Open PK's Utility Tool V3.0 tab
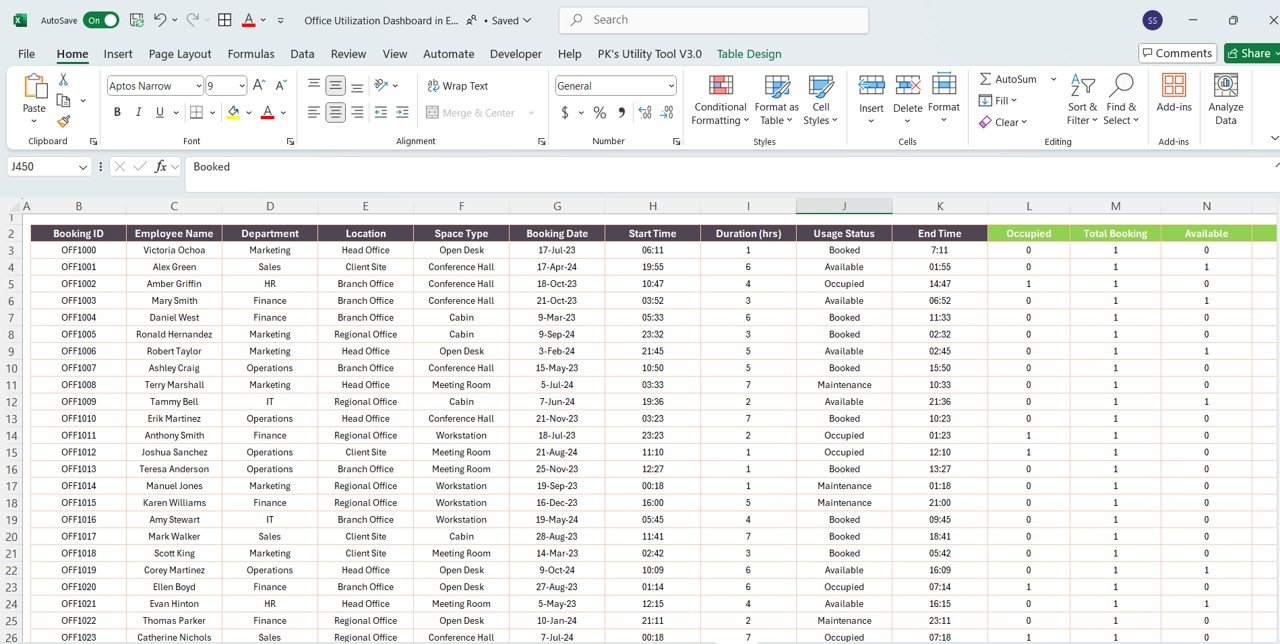 pos(649,54)
